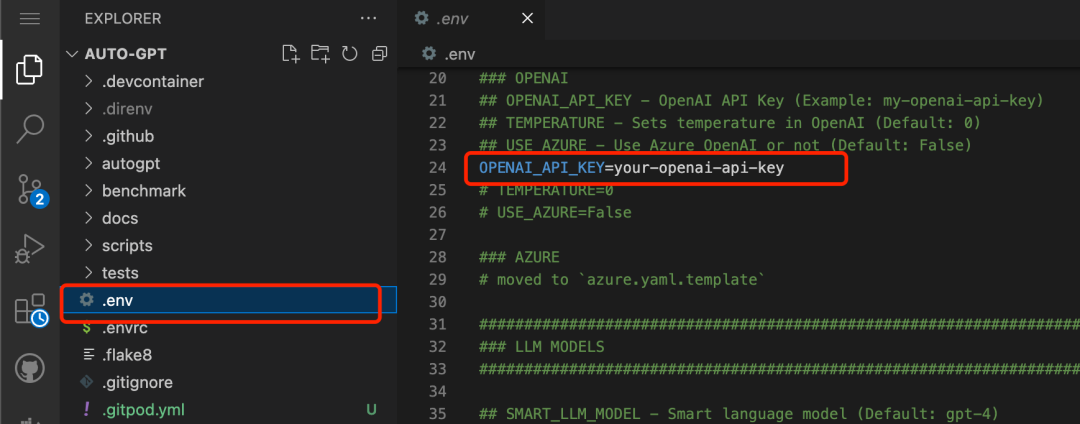Click the '### AZURE' comment line

coord(519,257)
